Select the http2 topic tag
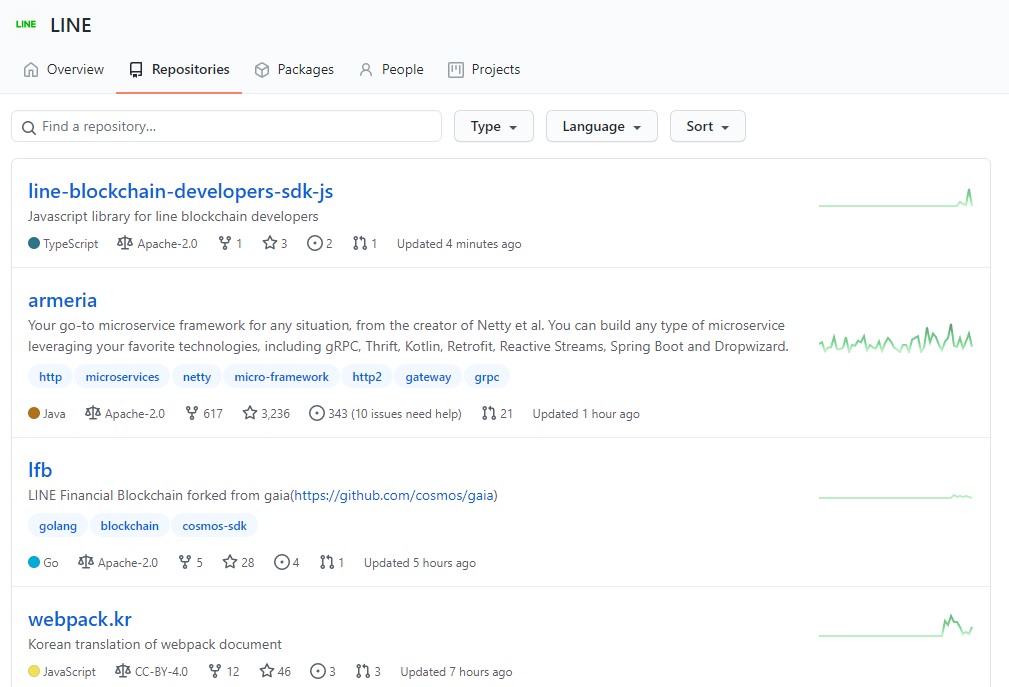The width and height of the screenshot is (1009, 687). [367, 377]
